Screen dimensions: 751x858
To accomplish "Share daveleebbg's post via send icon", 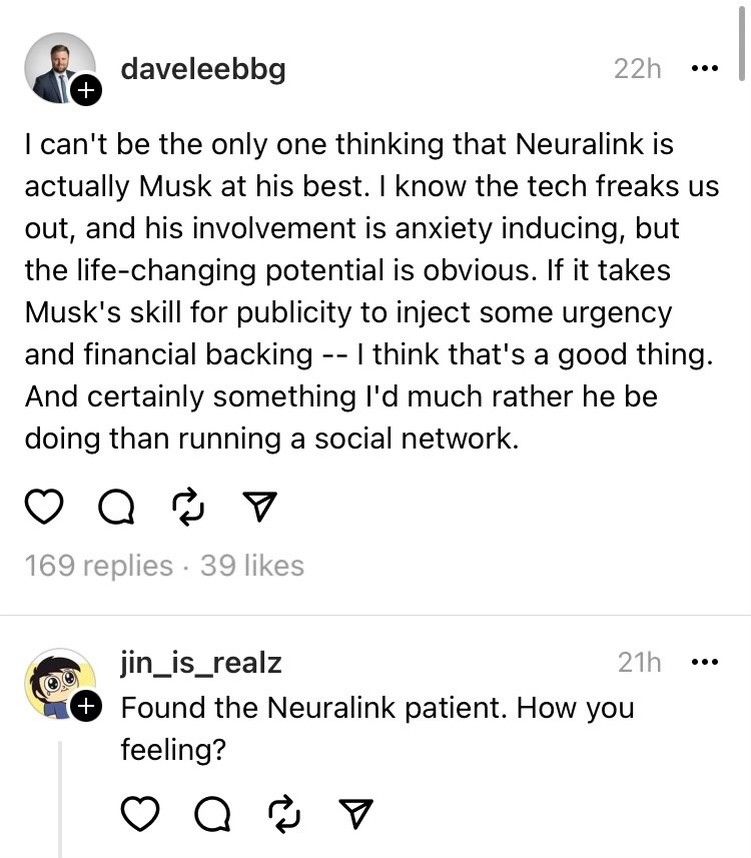I will tap(256, 509).
